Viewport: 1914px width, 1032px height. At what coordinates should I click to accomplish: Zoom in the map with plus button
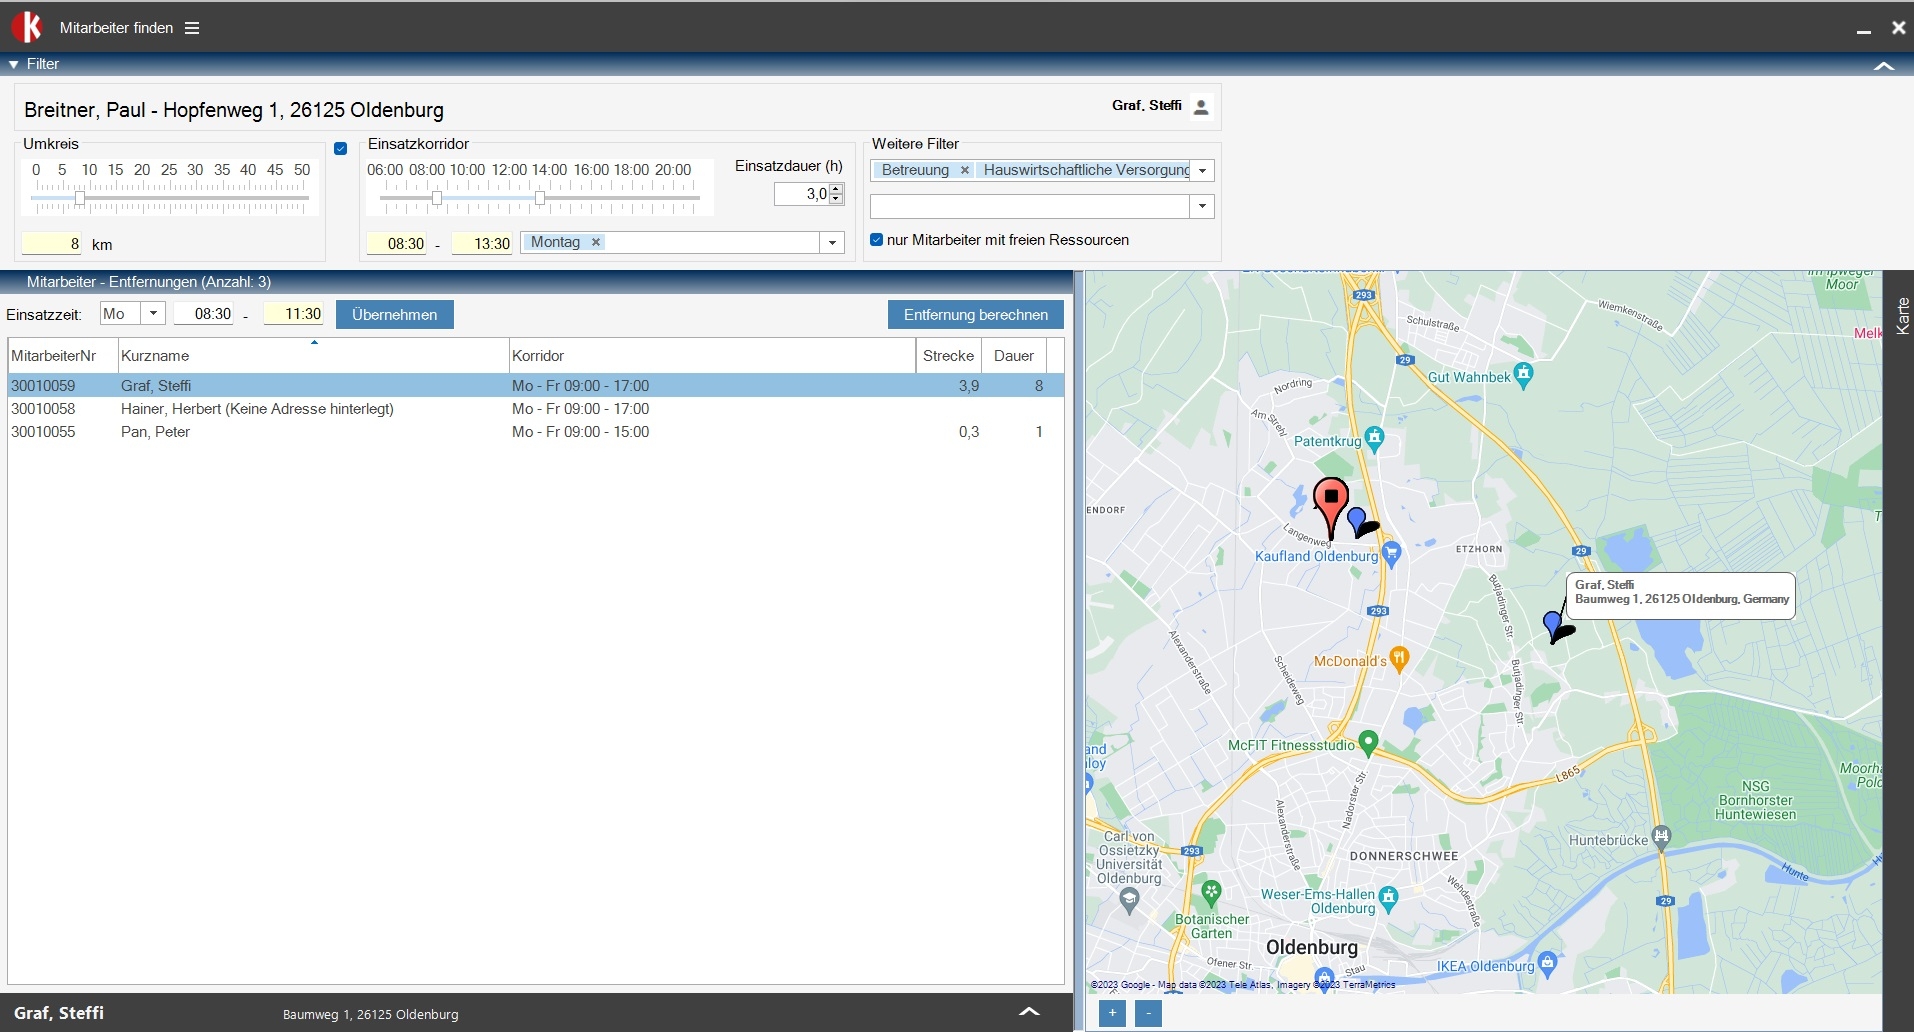[1112, 1013]
